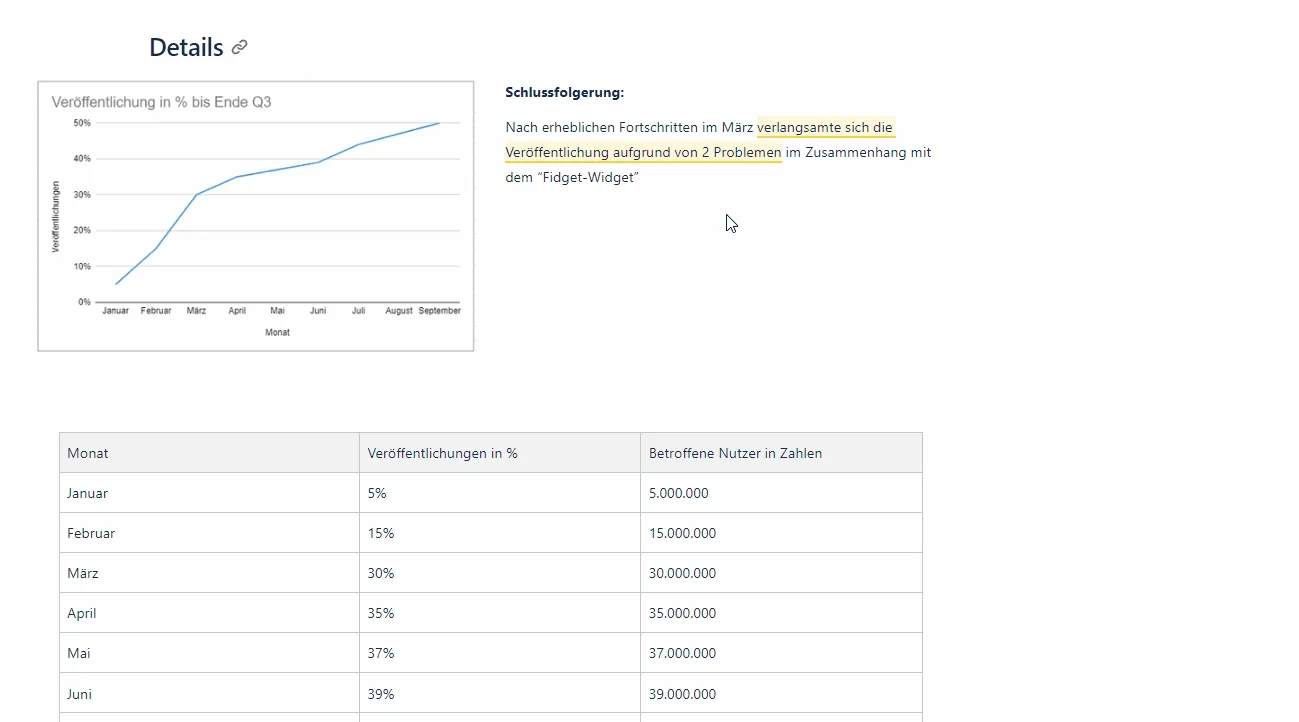The image size is (1299, 722).
Task: Click the April table cell
Action: click(210, 613)
